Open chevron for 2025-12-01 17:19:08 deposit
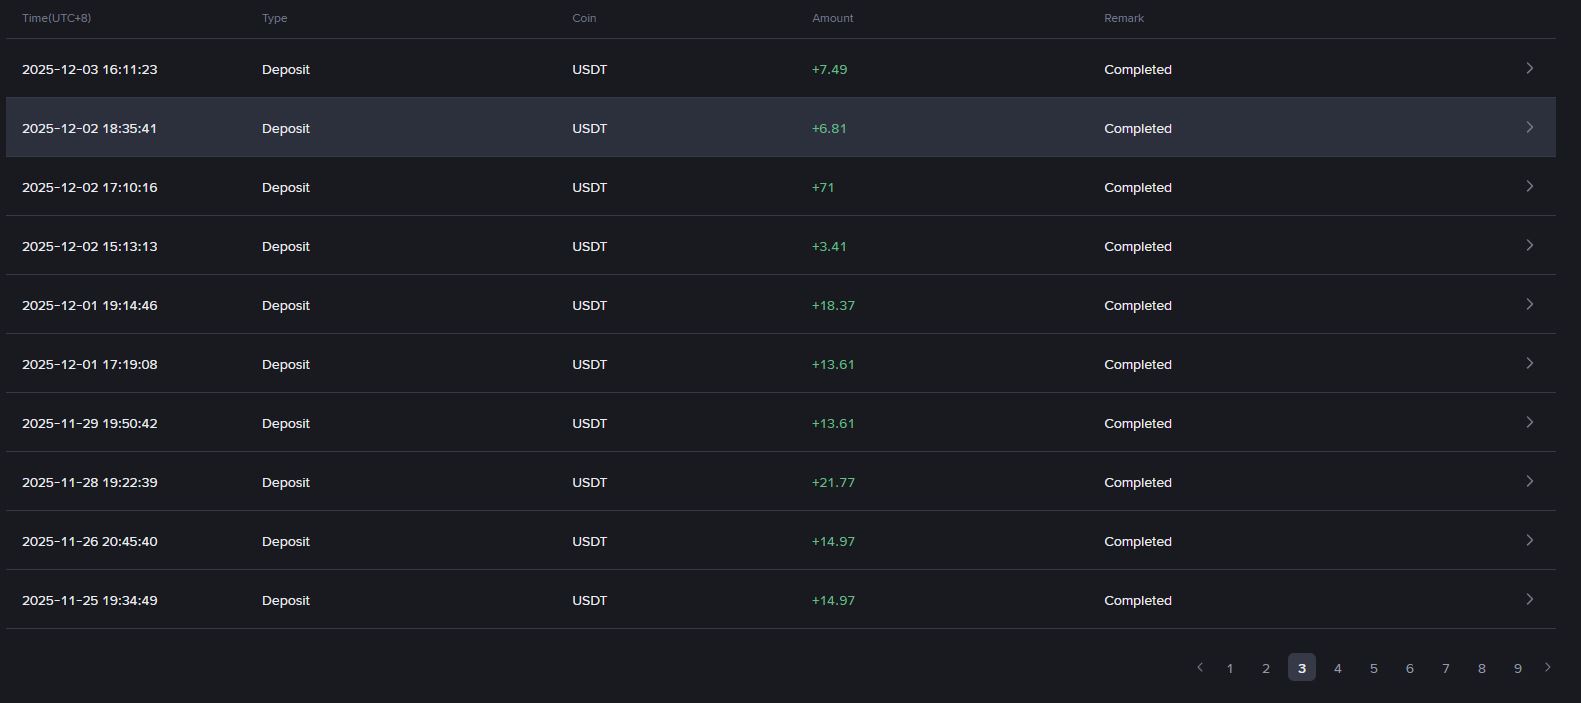The width and height of the screenshot is (1581, 703). (x=1529, y=363)
